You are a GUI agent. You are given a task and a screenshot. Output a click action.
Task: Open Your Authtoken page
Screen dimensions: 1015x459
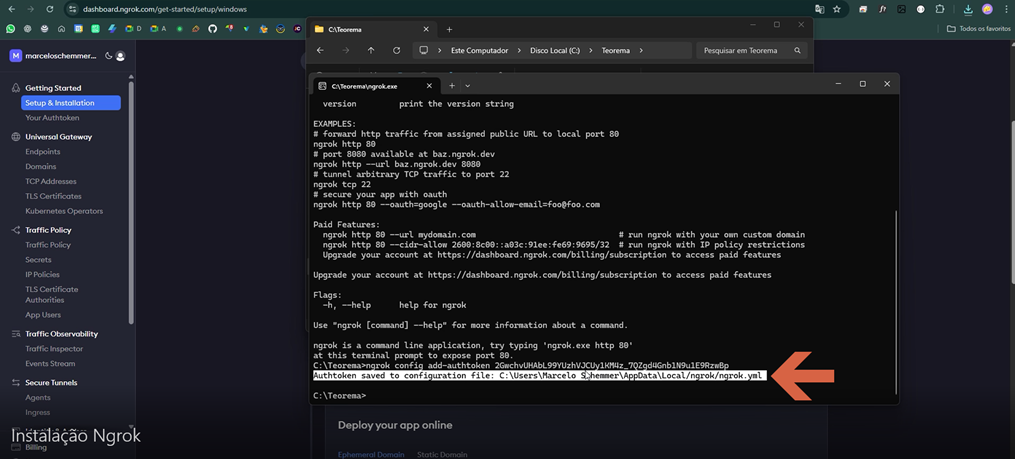pyautogui.click(x=52, y=118)
